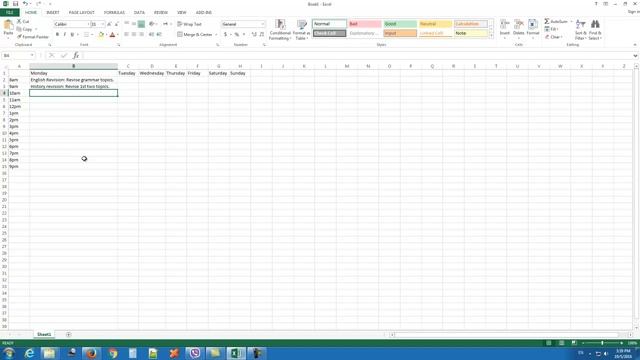Toggle Bold formatting
640x360 pixels.
pos(57,35)
